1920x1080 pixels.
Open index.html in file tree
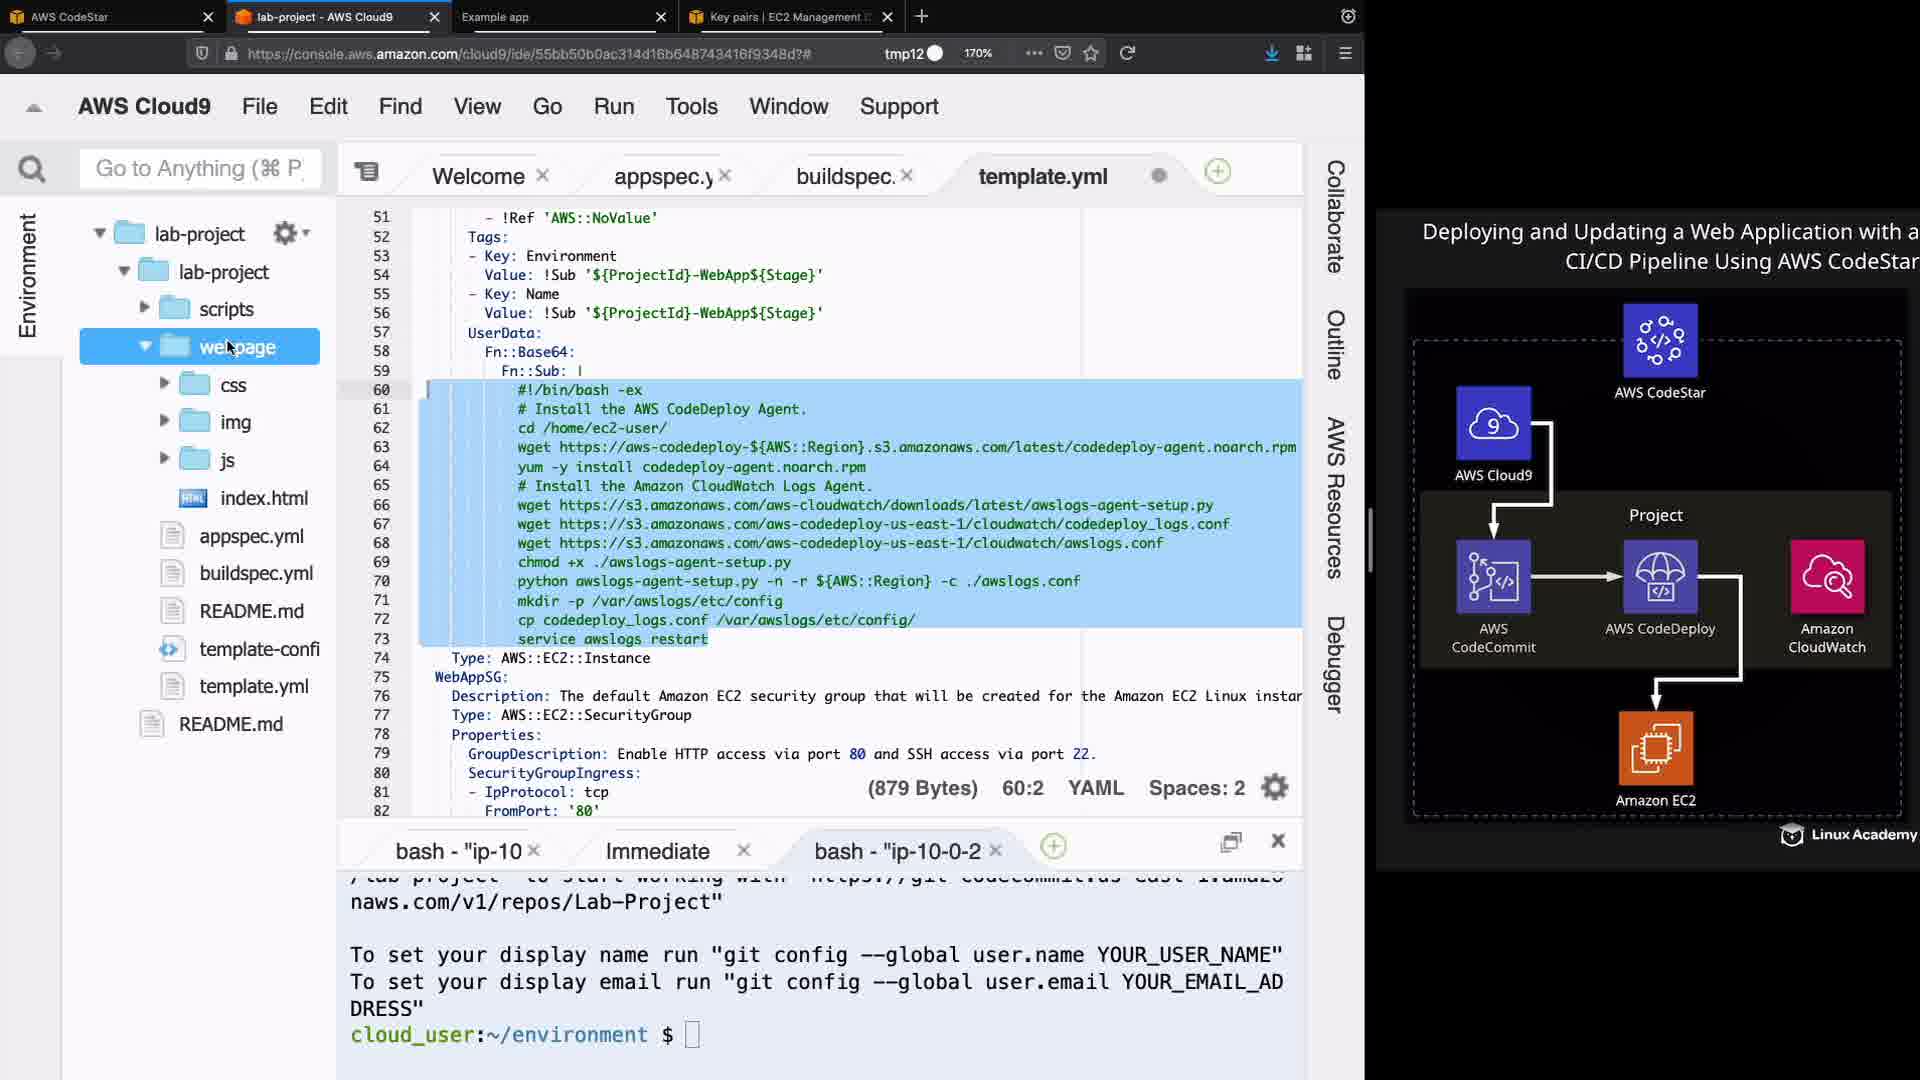tap(263, 498)
